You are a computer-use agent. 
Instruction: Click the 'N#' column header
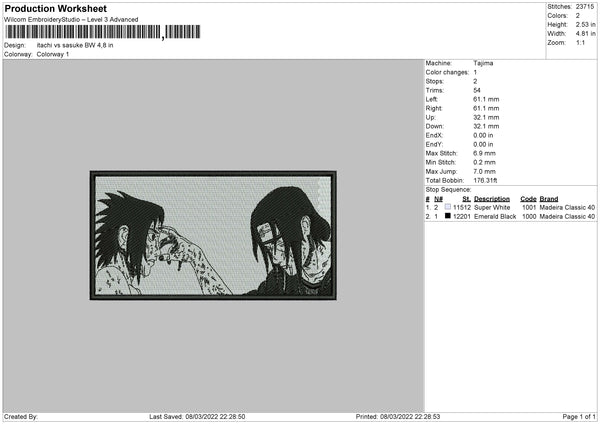point(439,199)
